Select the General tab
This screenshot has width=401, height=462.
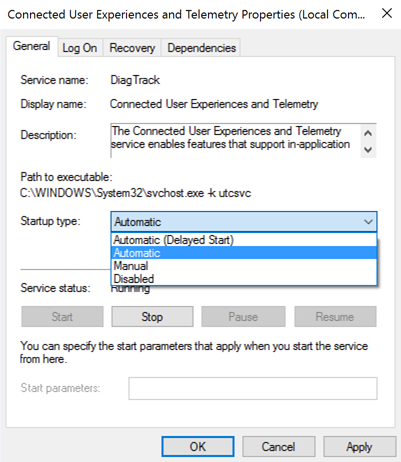click(32, 46)
